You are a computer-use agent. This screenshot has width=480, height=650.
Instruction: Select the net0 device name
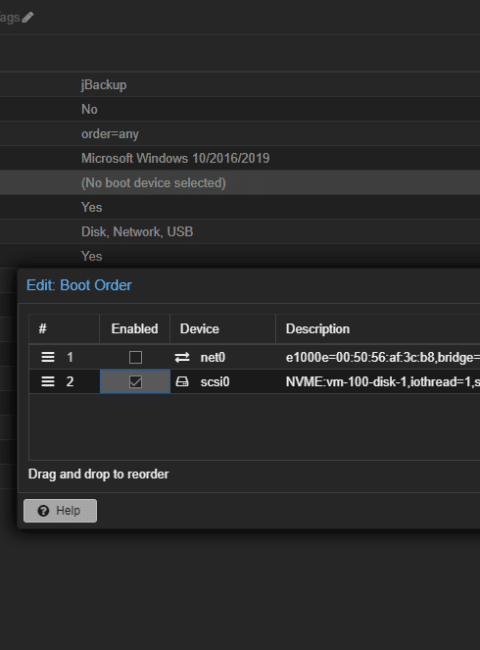(x=213, y=357)
